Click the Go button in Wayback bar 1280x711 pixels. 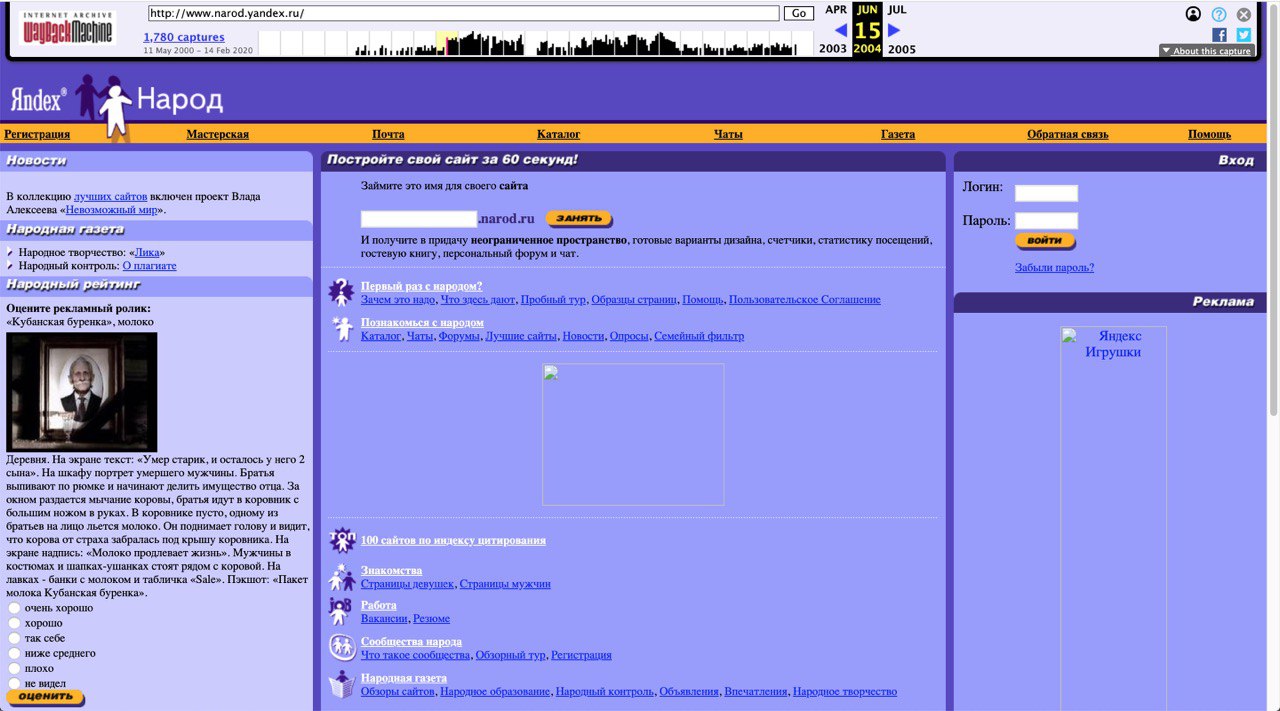(x=798, y=14)
